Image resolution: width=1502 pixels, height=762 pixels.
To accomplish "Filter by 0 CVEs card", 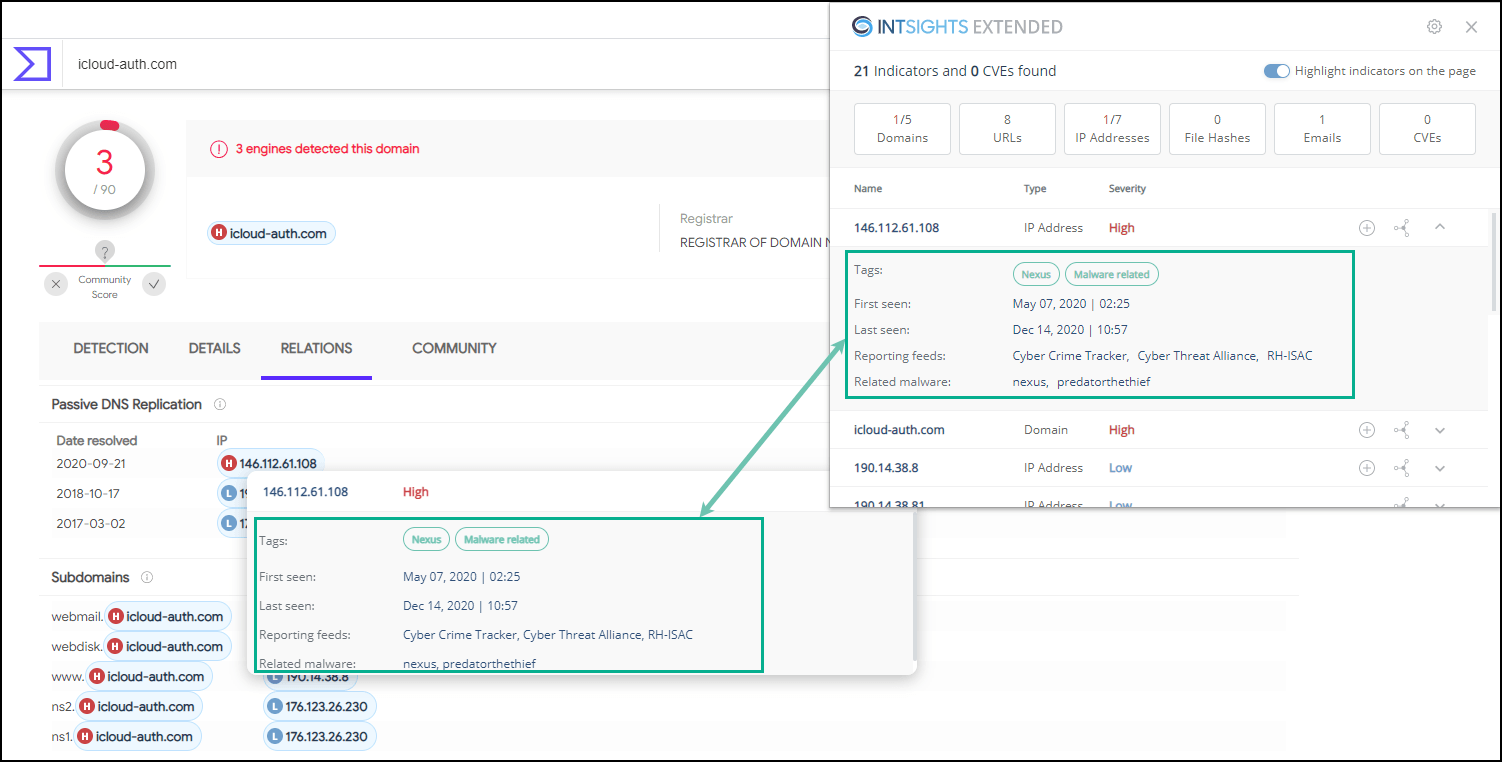I will click(x=1427, y=129).
